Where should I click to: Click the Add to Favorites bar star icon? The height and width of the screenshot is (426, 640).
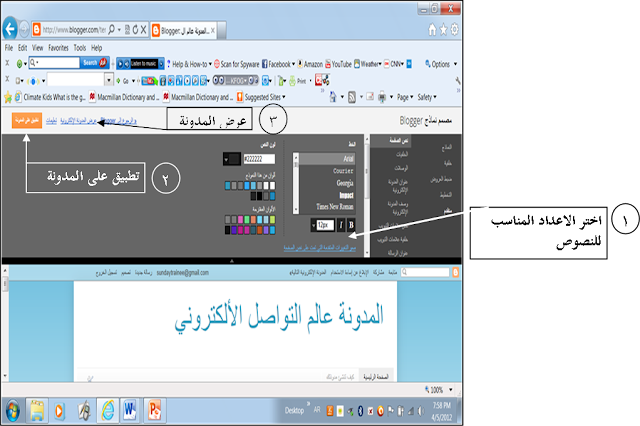pos(8,97)
